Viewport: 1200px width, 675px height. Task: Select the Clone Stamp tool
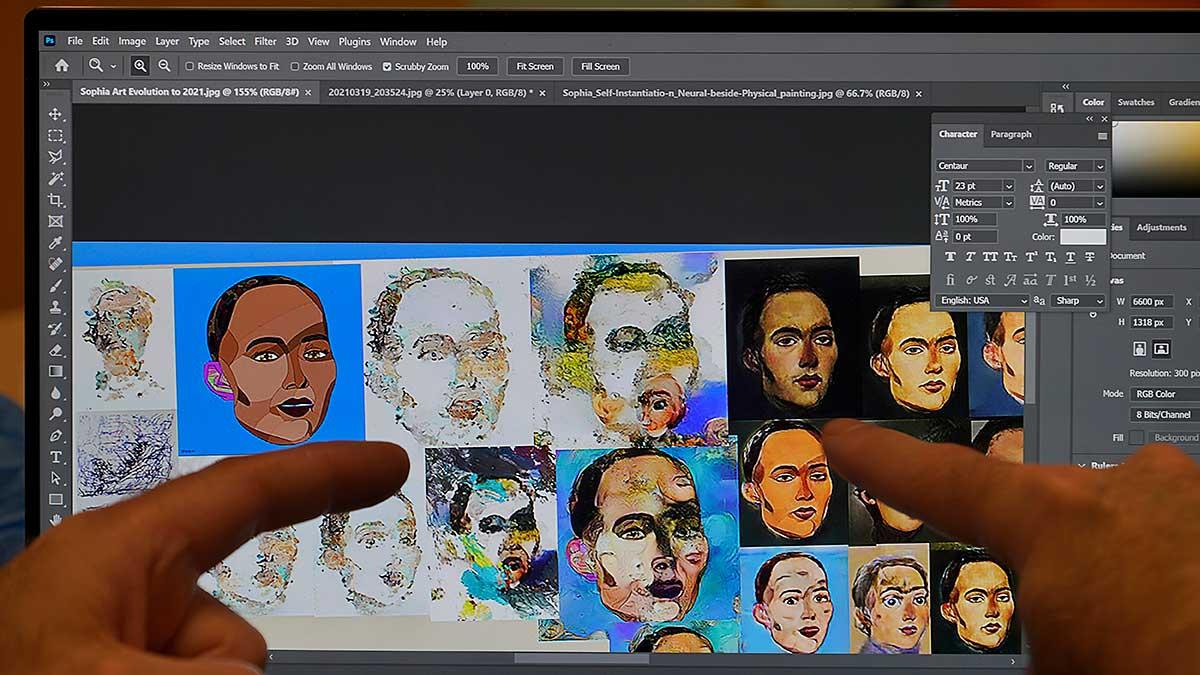[x=56, y=307]
